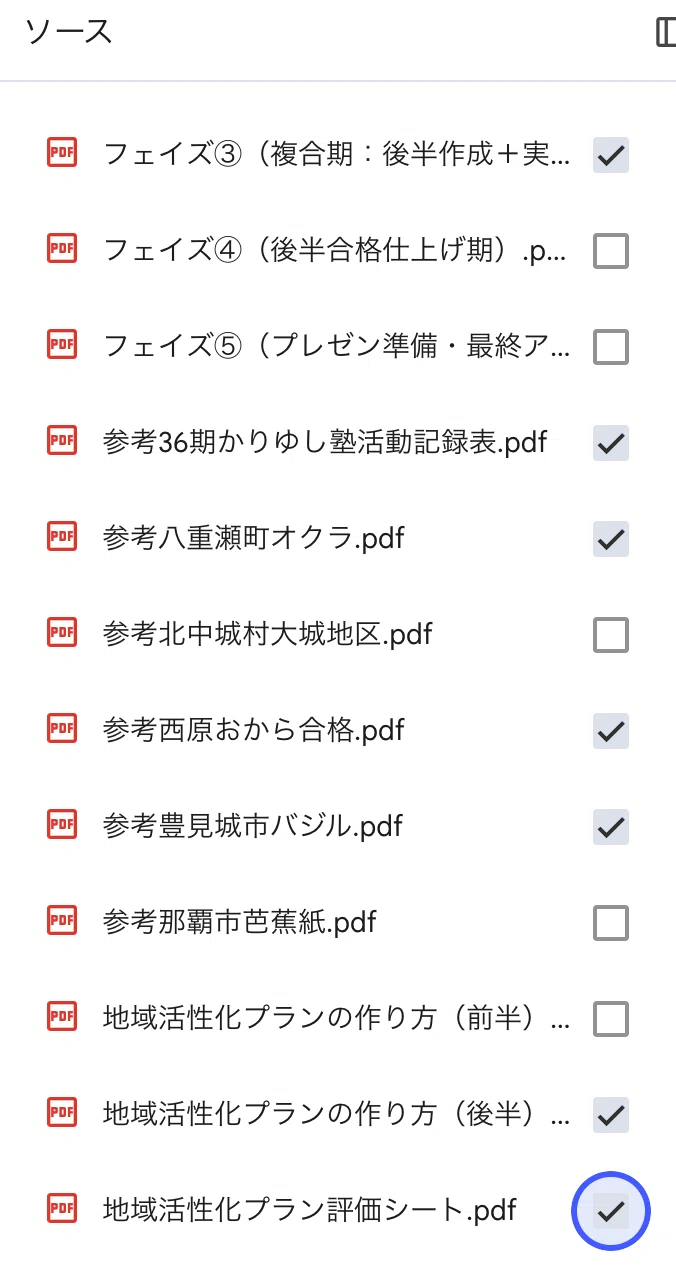Uncheck 地域活性化プラン評価シート.pdf checkbox

point(611,1211)
